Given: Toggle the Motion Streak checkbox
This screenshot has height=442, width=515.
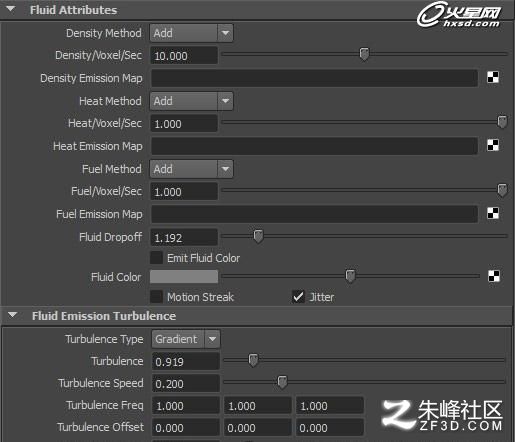Looking at the screenshot, I should (156, 297).
